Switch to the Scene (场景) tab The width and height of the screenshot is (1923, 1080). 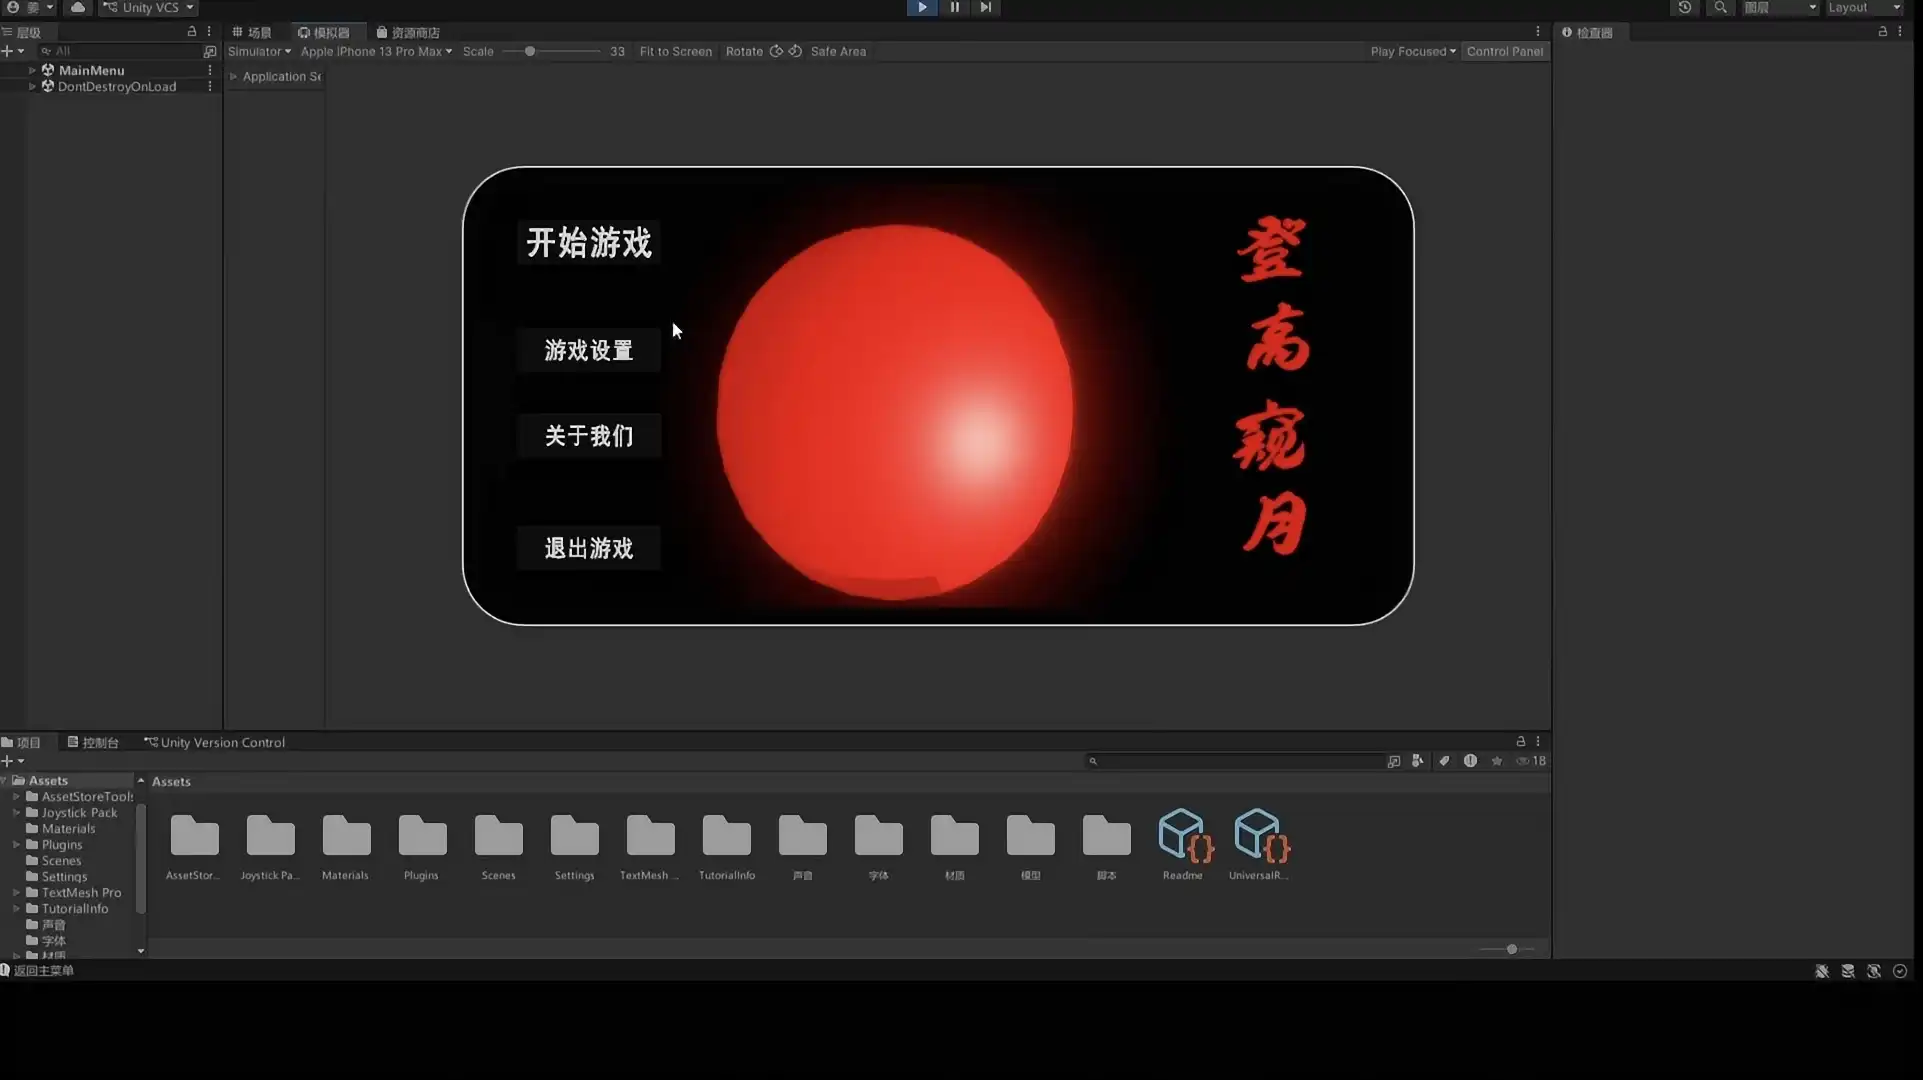[252, 32]
